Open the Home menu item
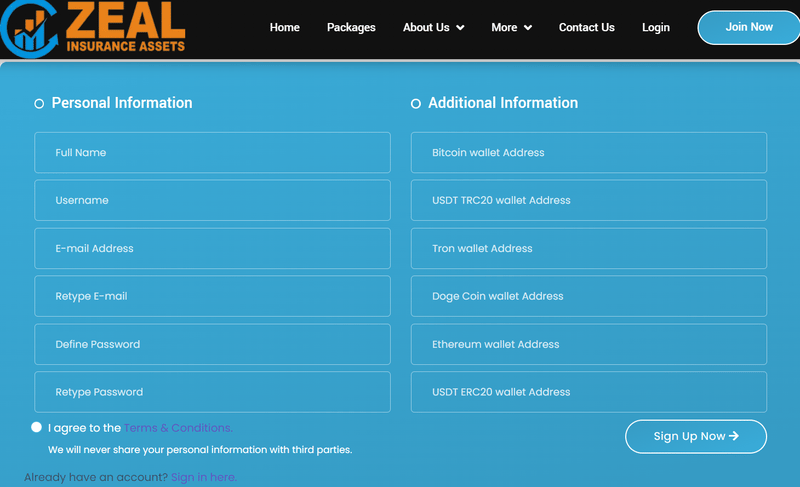 pyautogui.click(x=285, y=28)
